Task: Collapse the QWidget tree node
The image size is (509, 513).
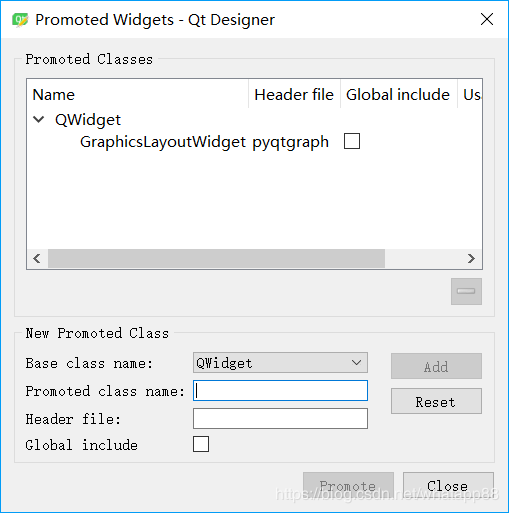Action: [39, 119]
